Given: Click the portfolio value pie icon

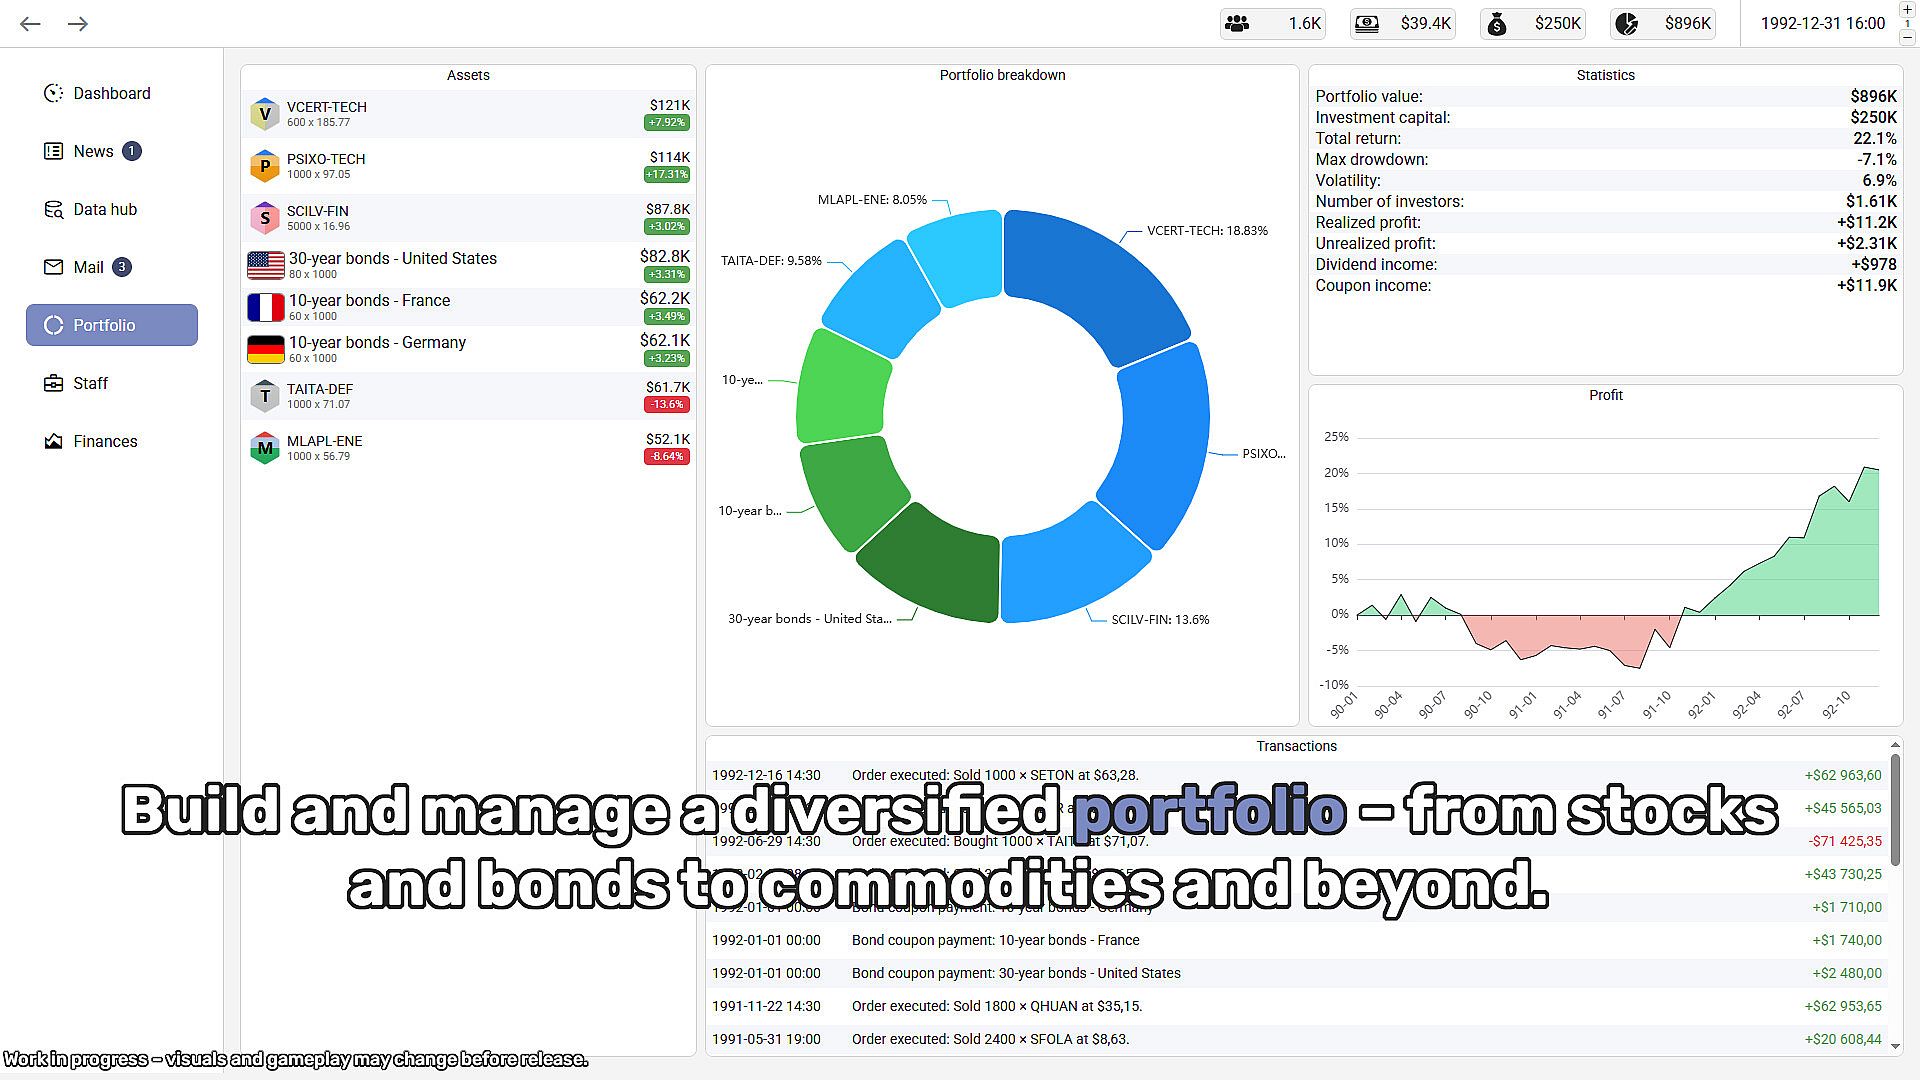Looking at the screenshot, I should point(1627,23).
